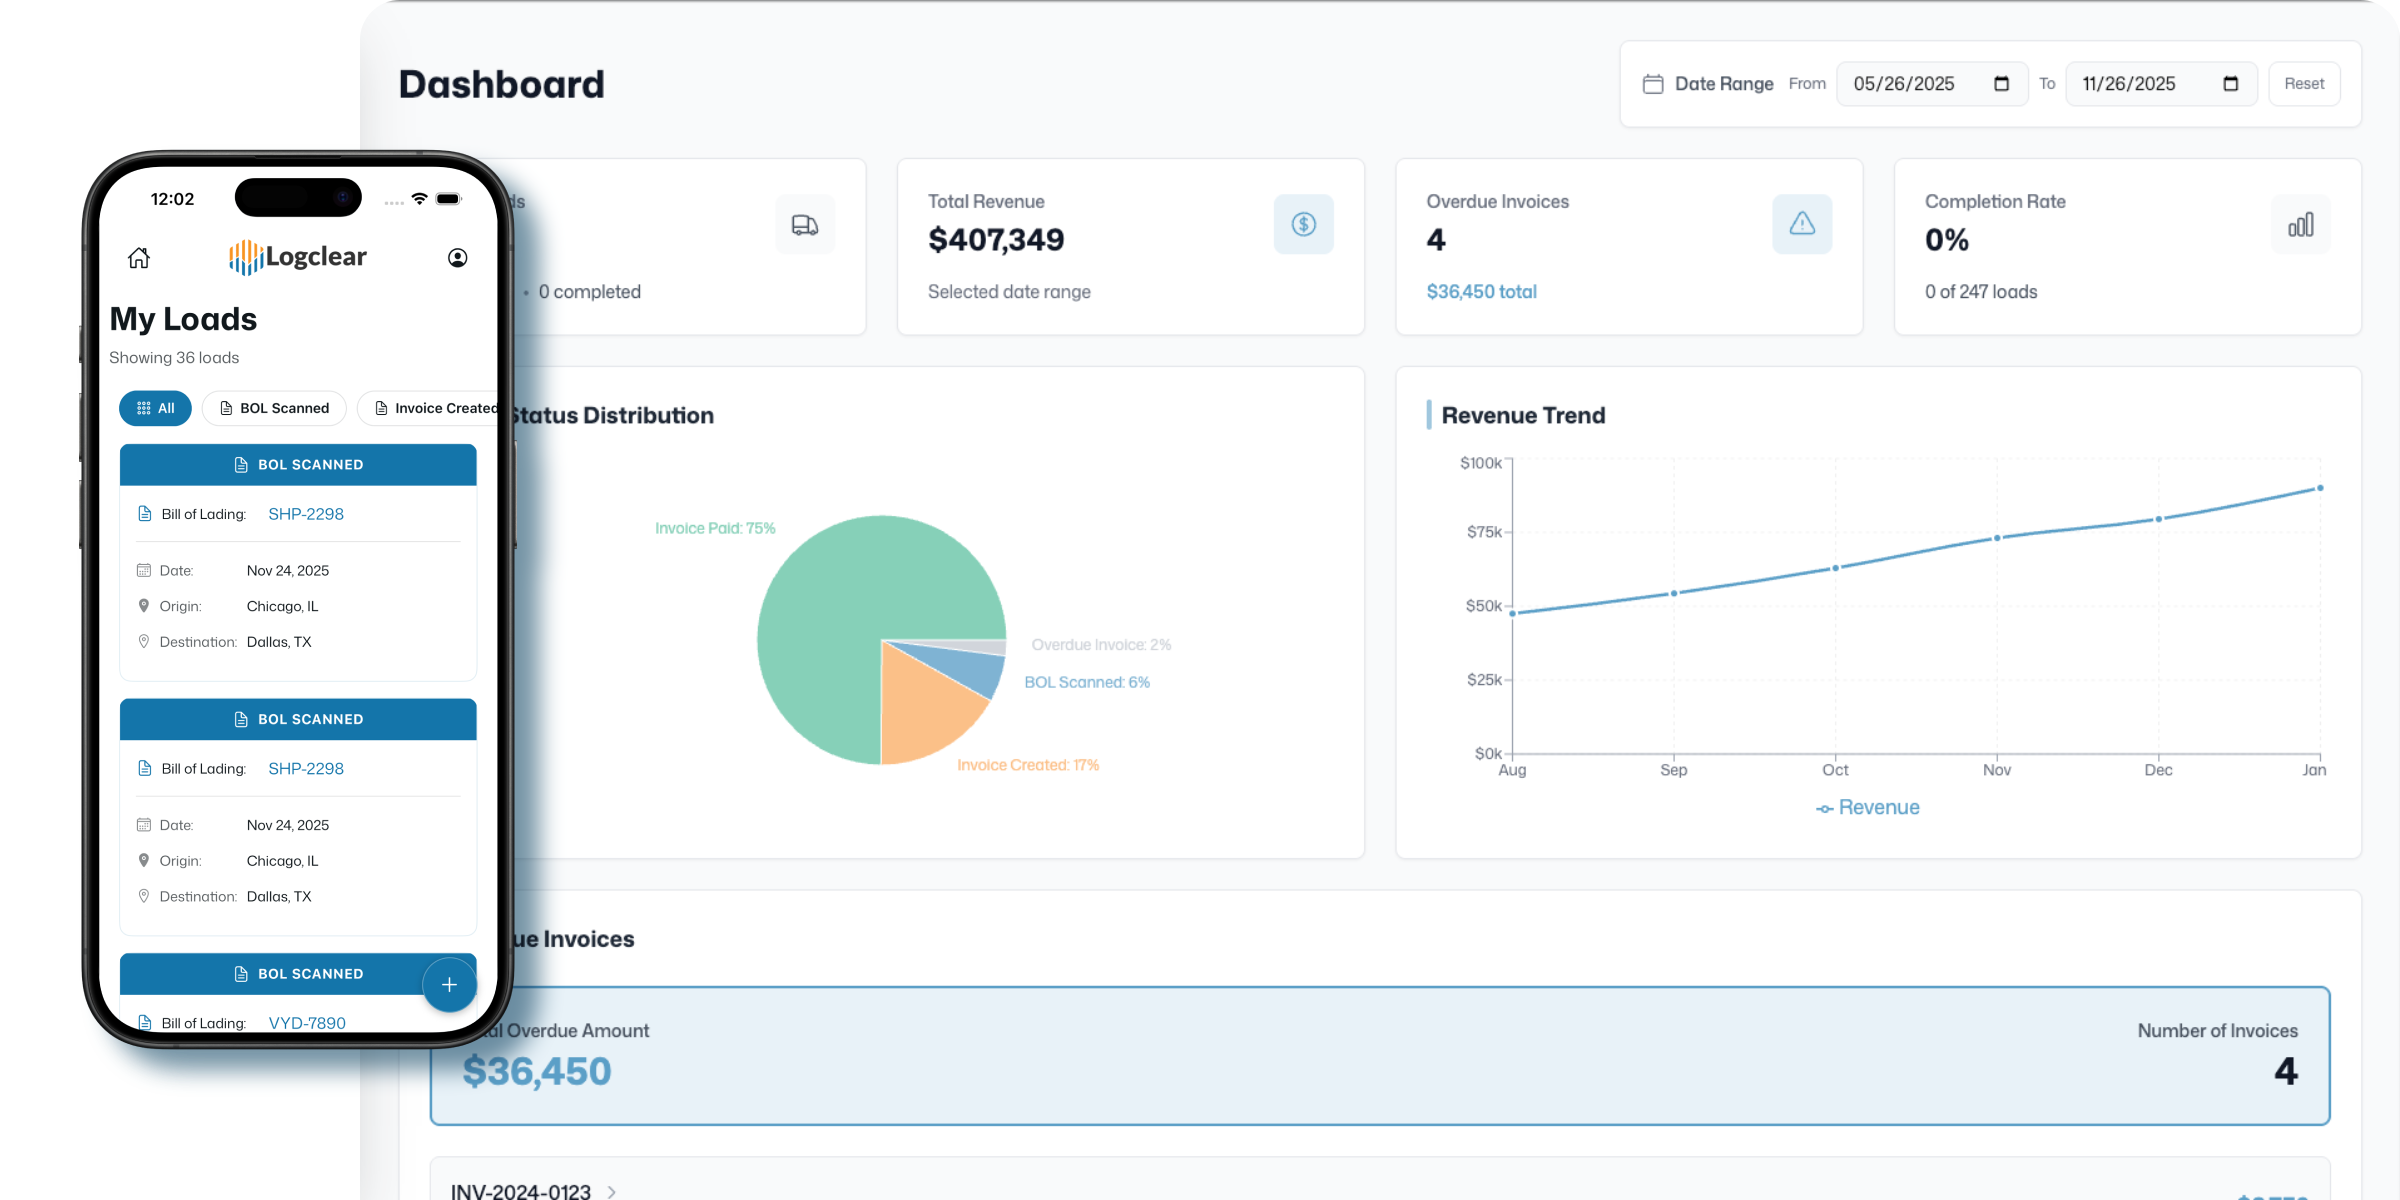This screenshot has height=1200, width=2400.
Task: Click the Reset button for the date range
Action: 2304,84
